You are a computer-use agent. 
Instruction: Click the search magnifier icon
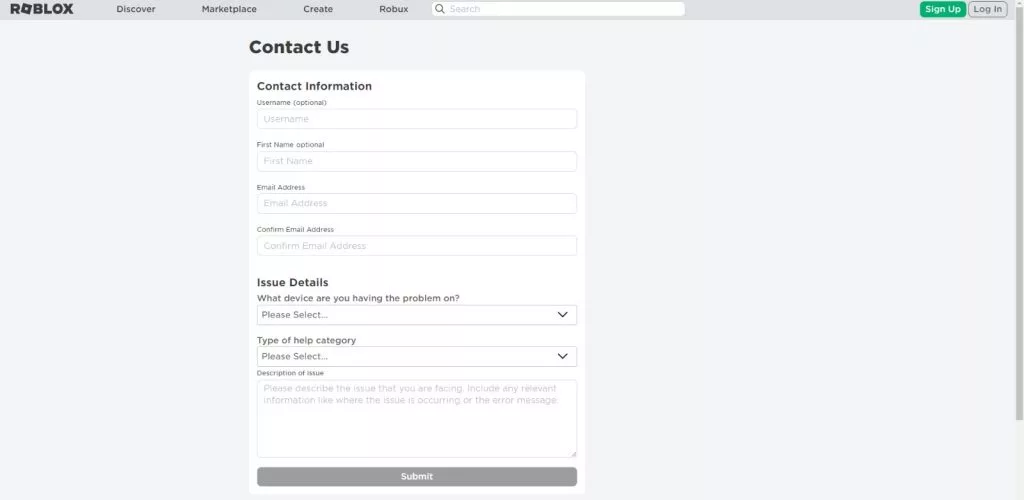coord(439,9)
